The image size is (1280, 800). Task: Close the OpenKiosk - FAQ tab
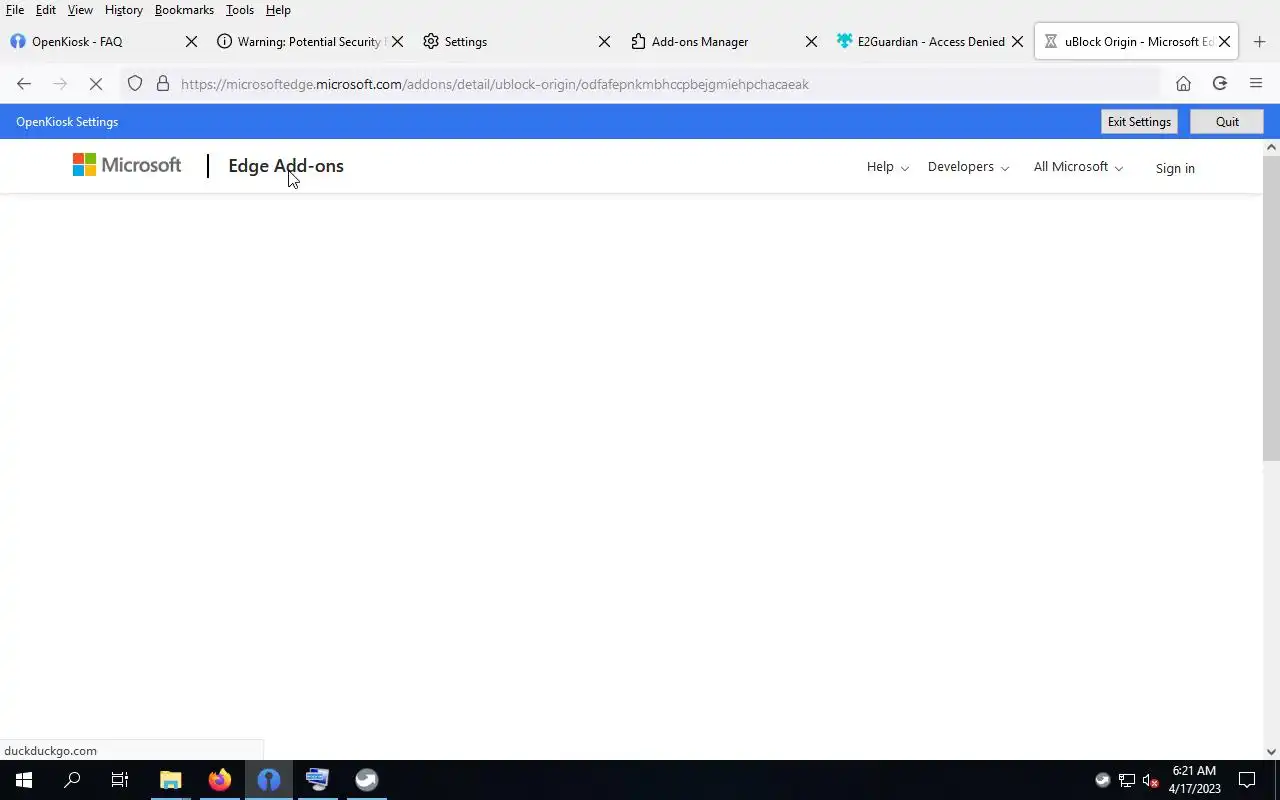tap(191, 42)
